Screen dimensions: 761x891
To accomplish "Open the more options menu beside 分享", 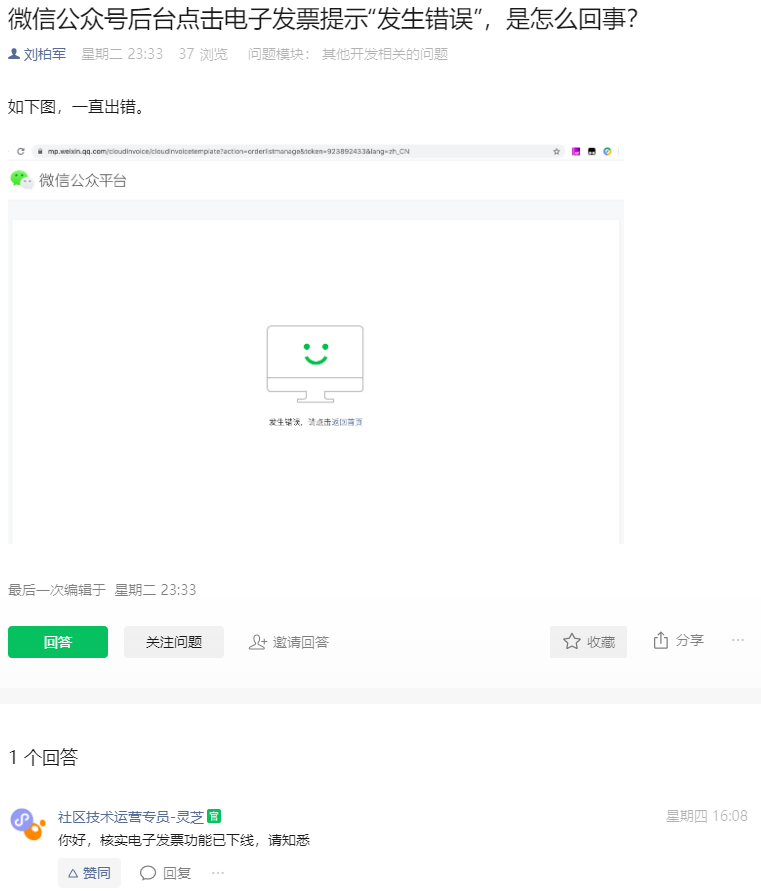I will click(738, 640).
